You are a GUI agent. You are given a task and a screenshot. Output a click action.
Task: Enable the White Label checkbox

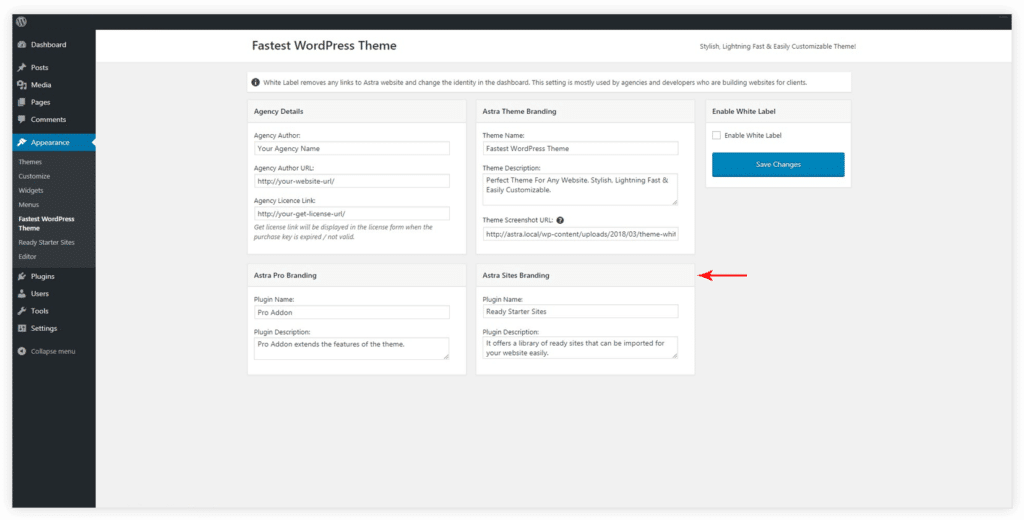point(716,135)
